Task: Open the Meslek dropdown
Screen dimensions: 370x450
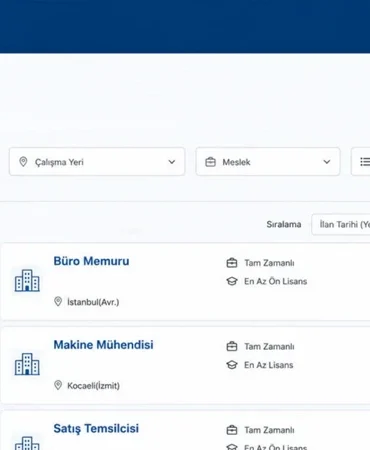Action: [x=268, y=162]
